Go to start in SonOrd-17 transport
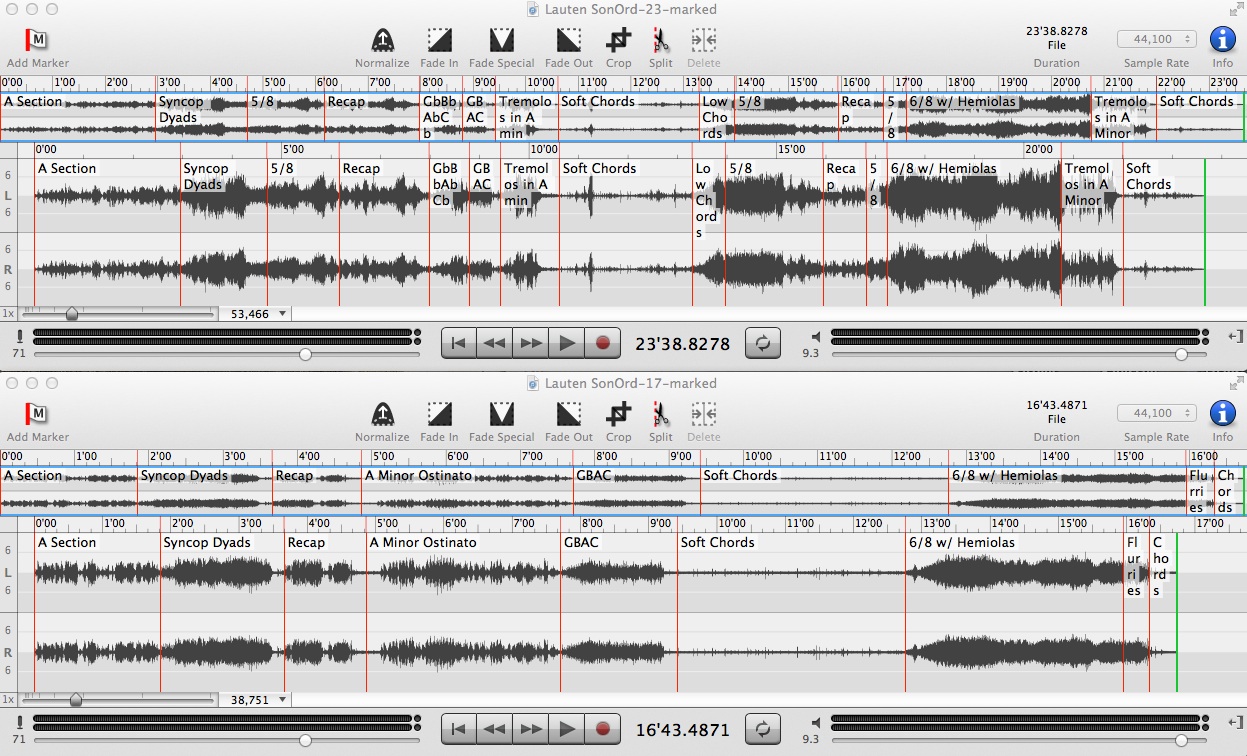The image size is (1247, 756). point(459,729)
